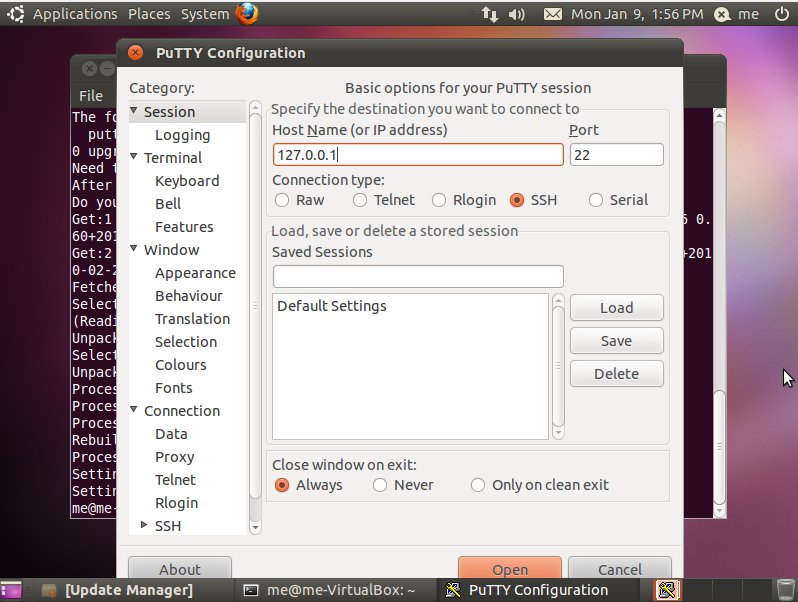Click the Open button to connect

[510, 567]
